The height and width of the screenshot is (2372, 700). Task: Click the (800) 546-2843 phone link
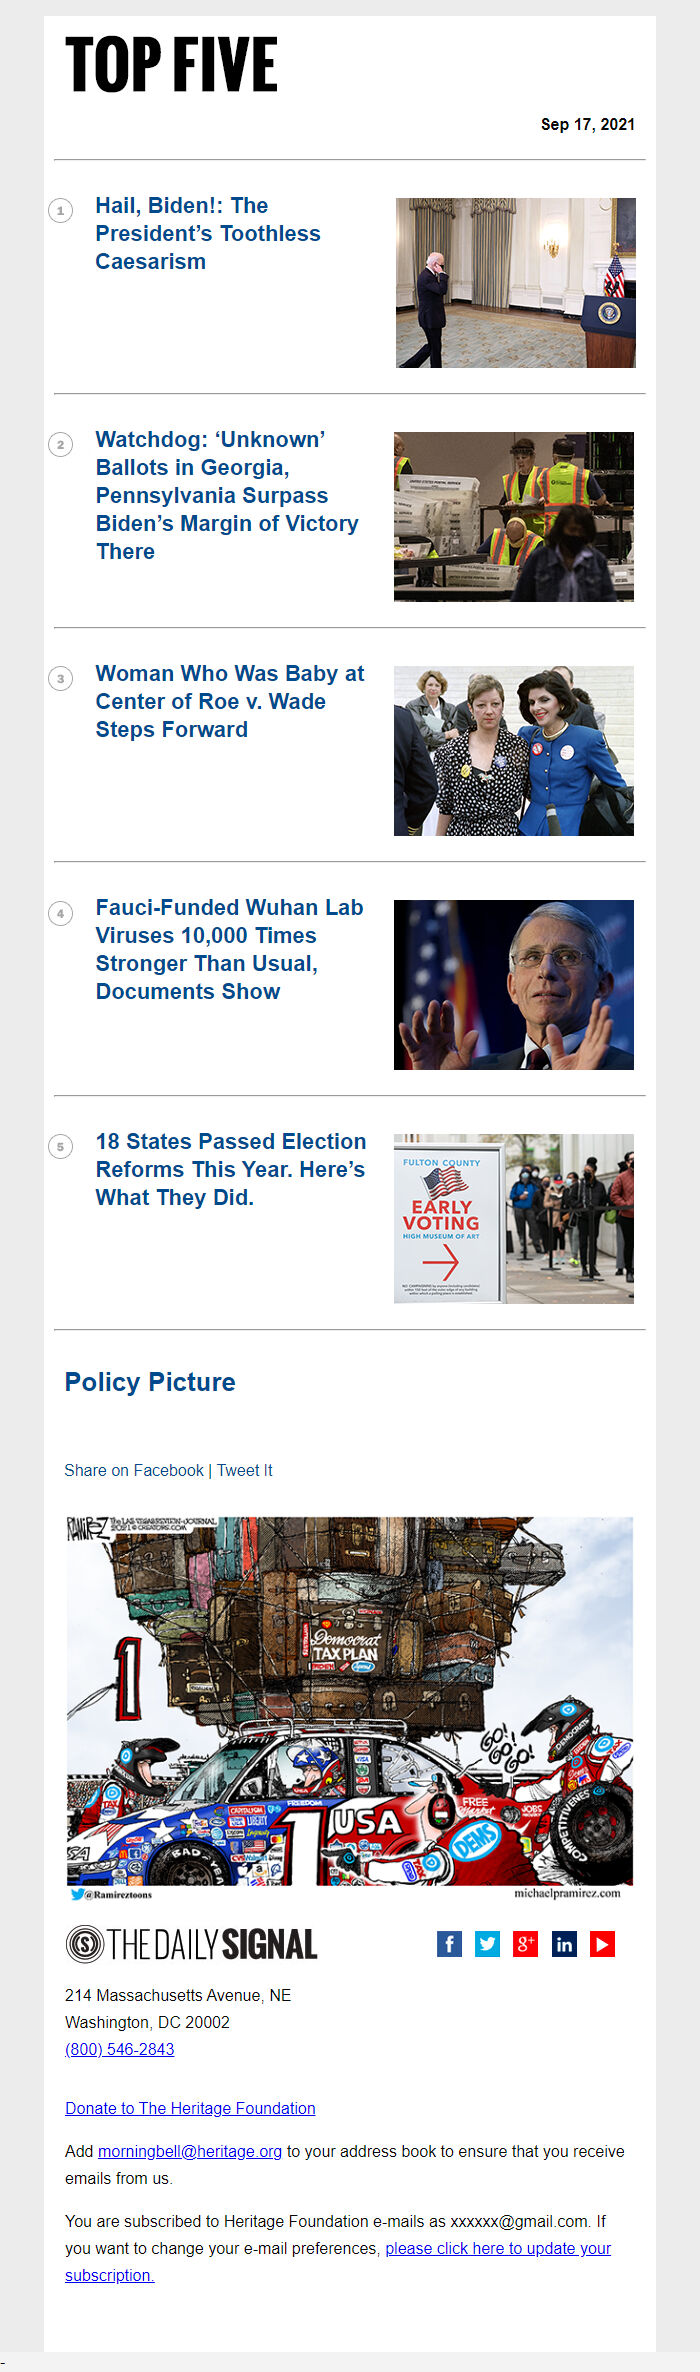coord(120,2049)
